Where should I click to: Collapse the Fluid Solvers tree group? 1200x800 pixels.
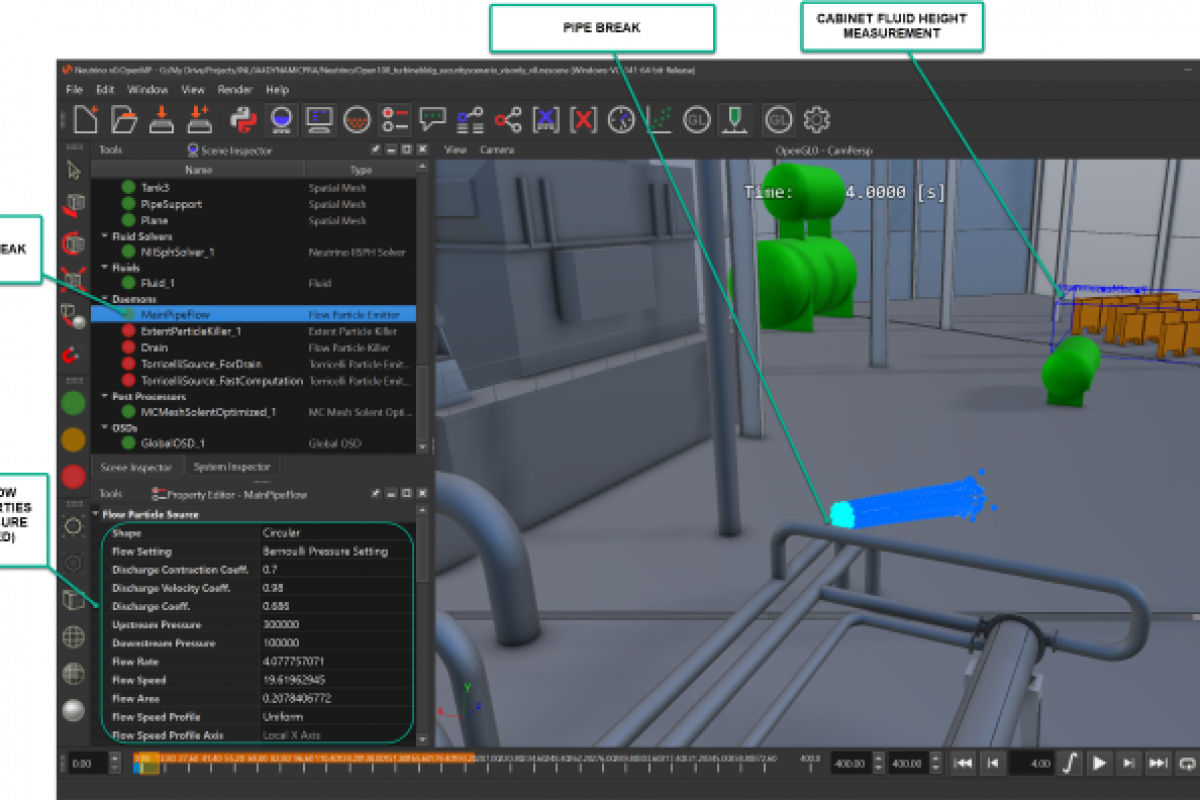click(x=105, y=237)
